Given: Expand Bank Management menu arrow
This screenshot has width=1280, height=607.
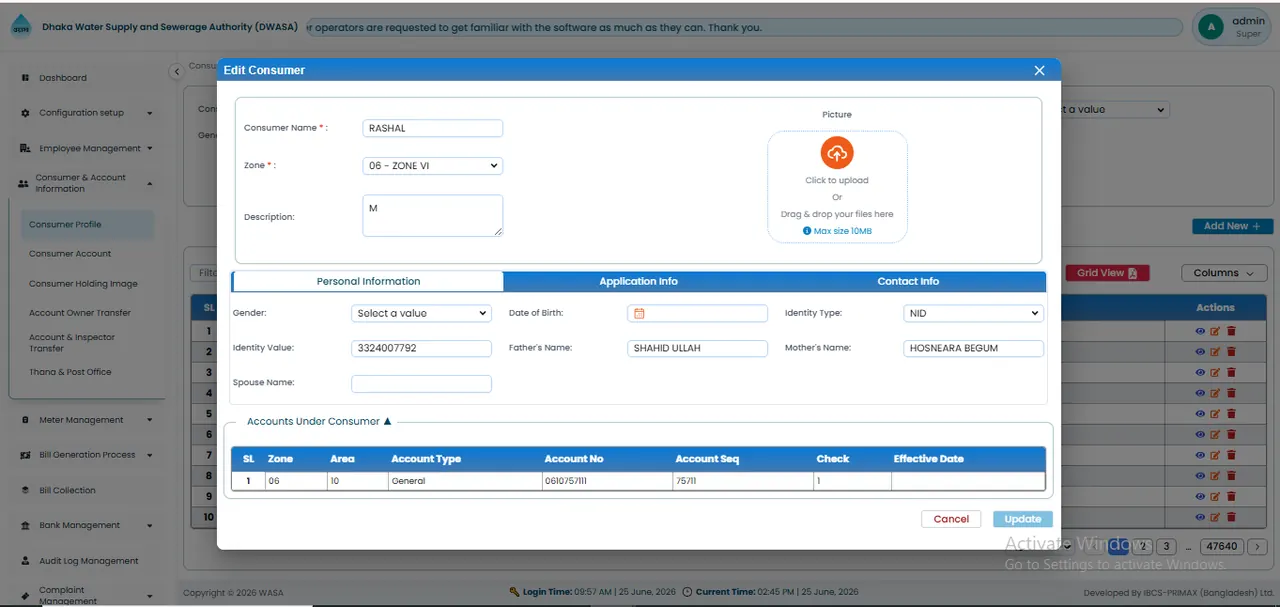Looking at the screenshot, I should pyautogui.click(x=150, y=525).
